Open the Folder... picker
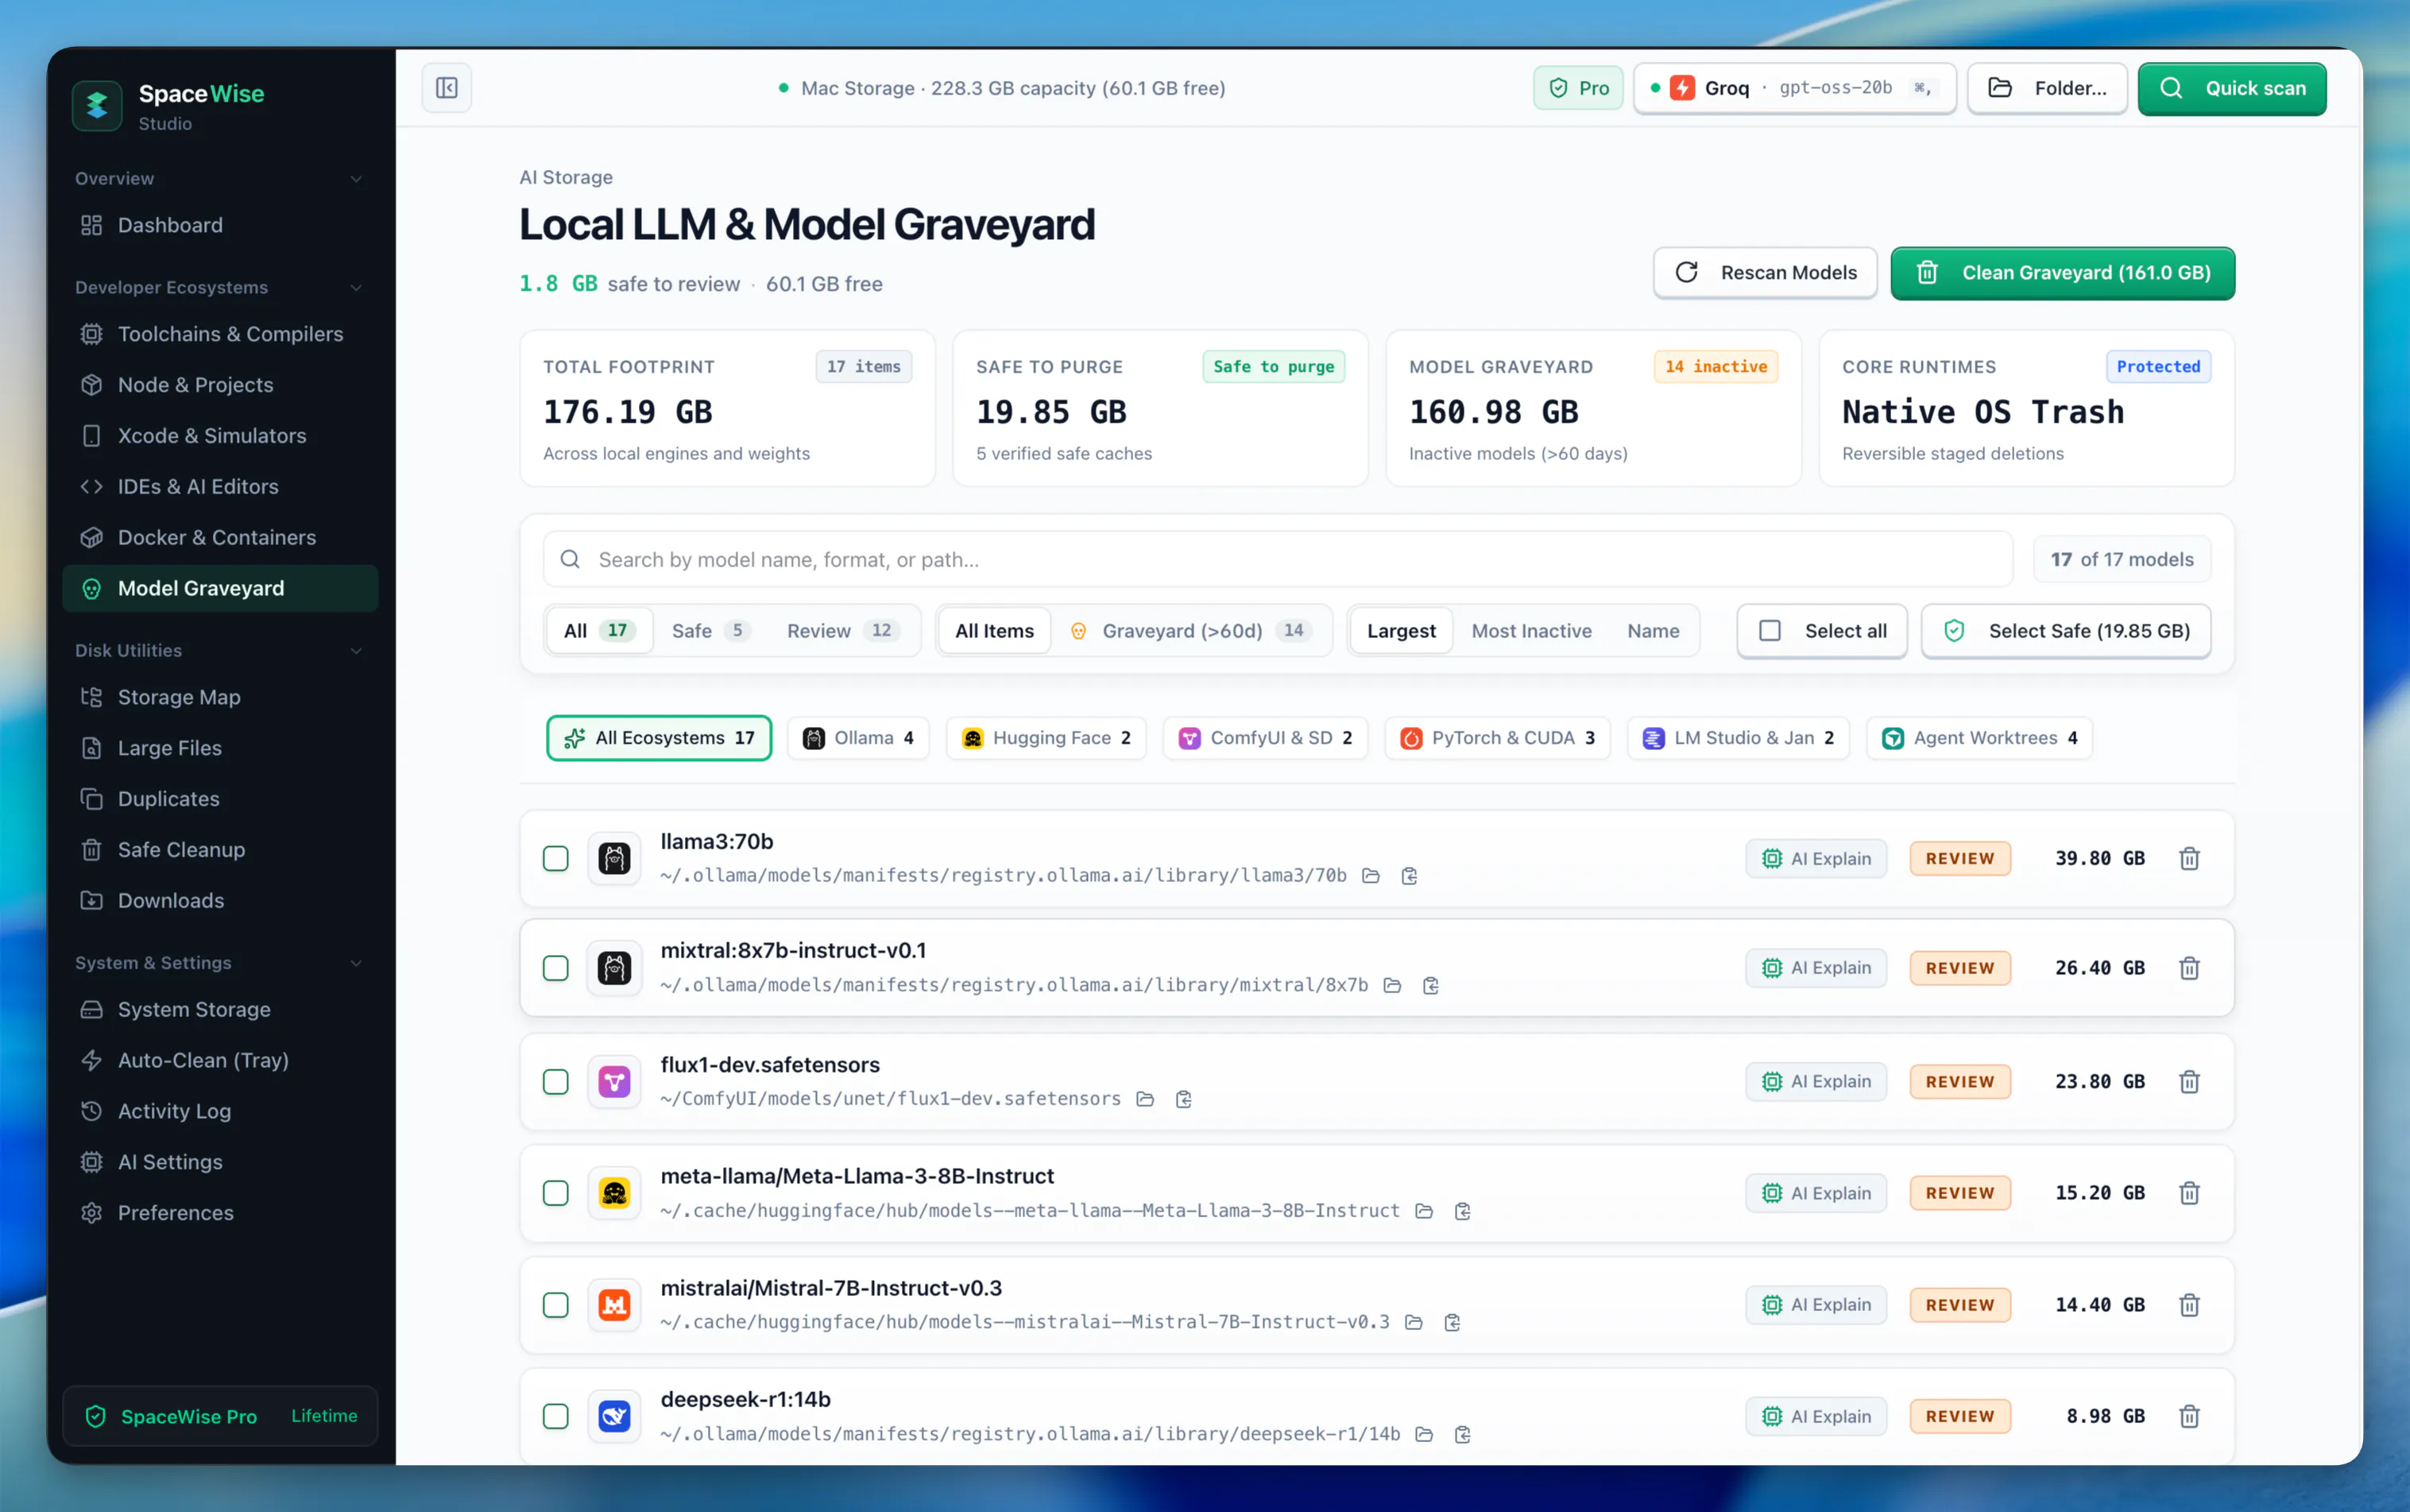This screenshot has height=1512, width=2410. [2046, 88]
